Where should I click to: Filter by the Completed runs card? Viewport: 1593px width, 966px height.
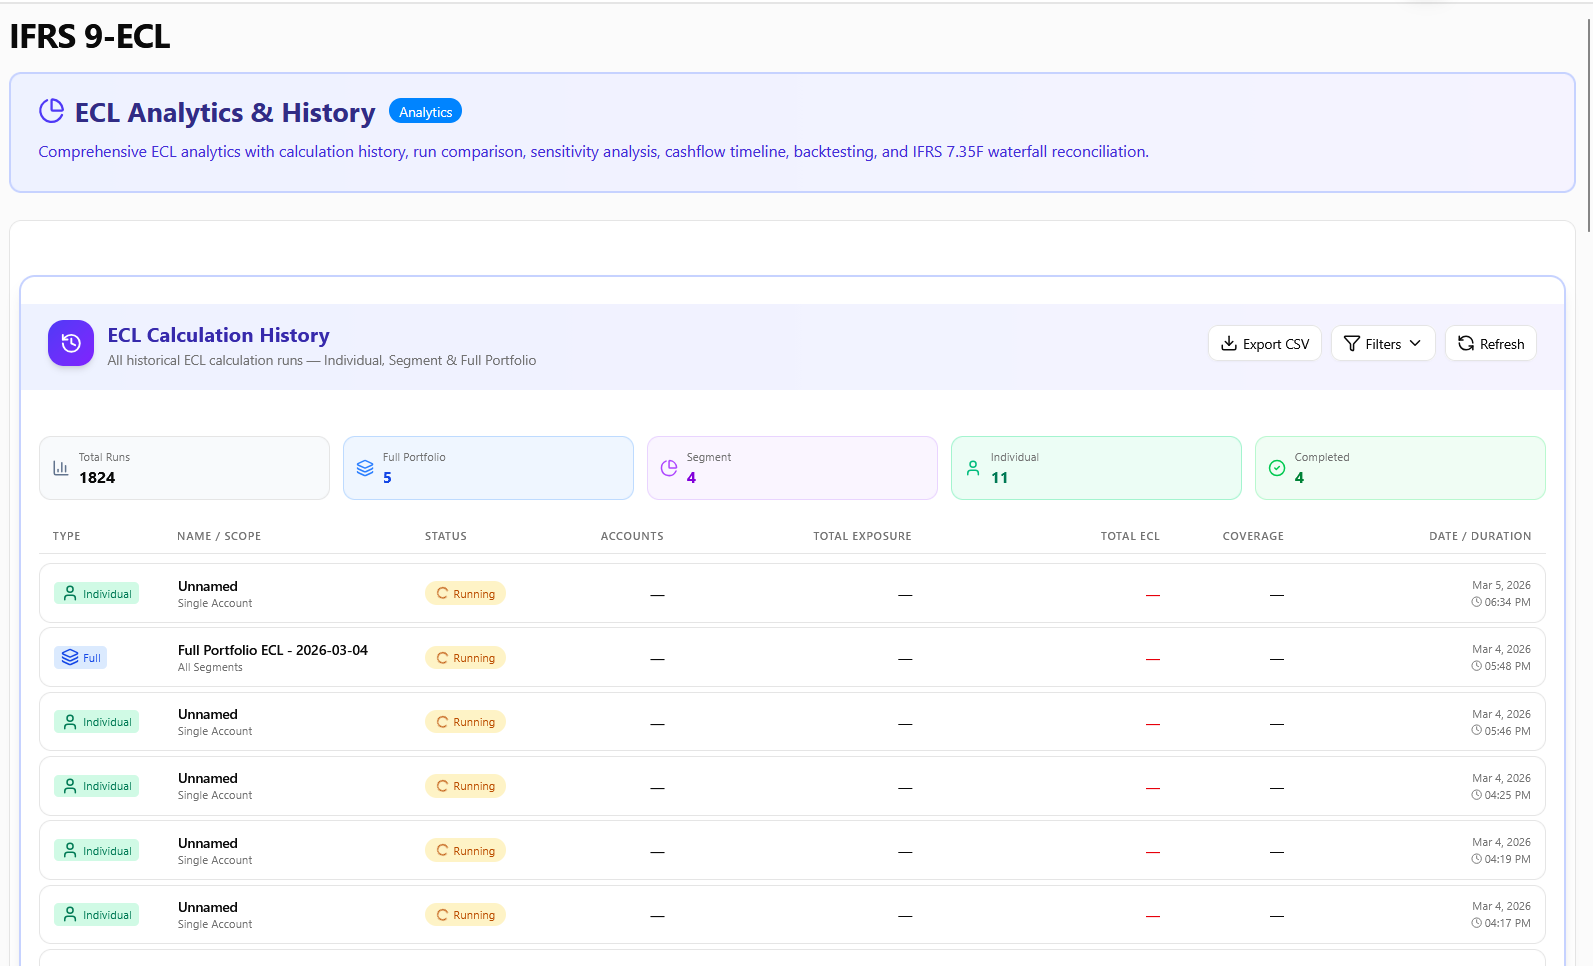pos(1399,468)
